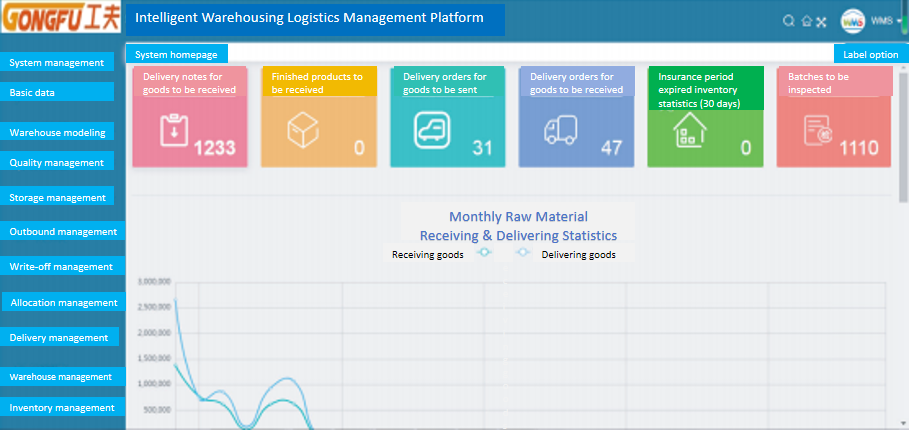Screen dimensions: 909x431
Task: Open Storage management menu
Action: click(x=57, y=197)
